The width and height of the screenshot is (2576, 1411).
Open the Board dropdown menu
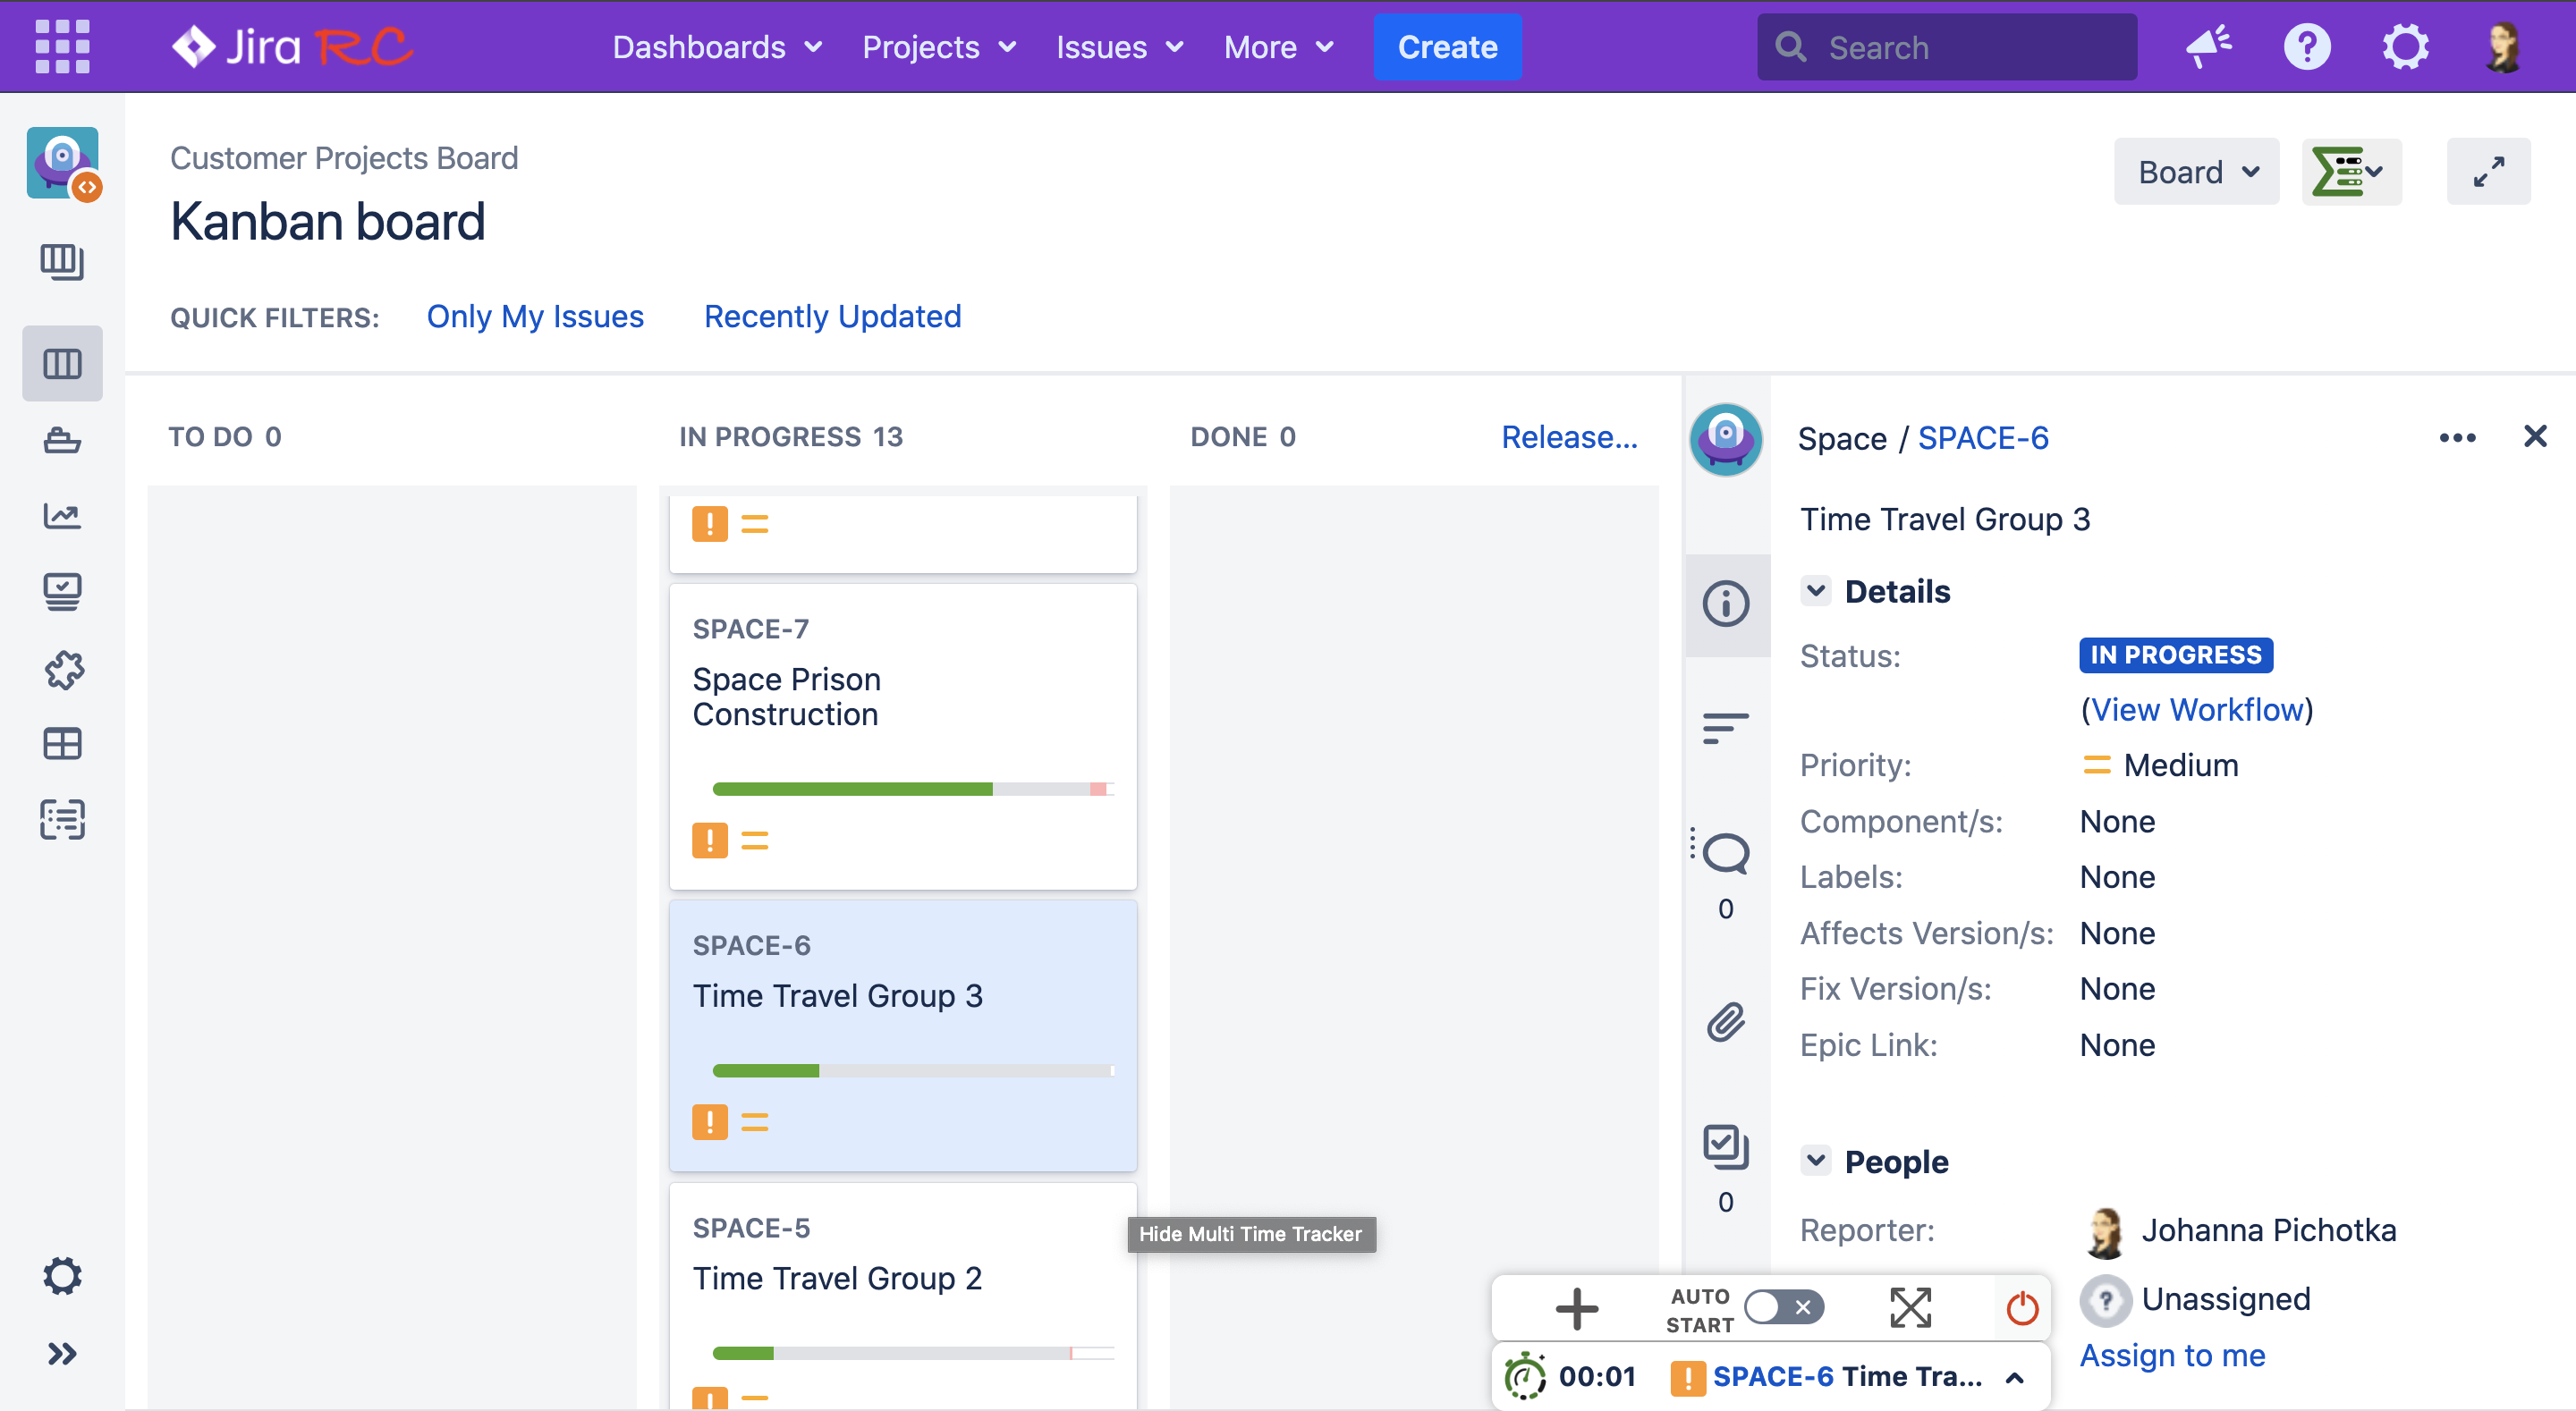pos(2196,172)
